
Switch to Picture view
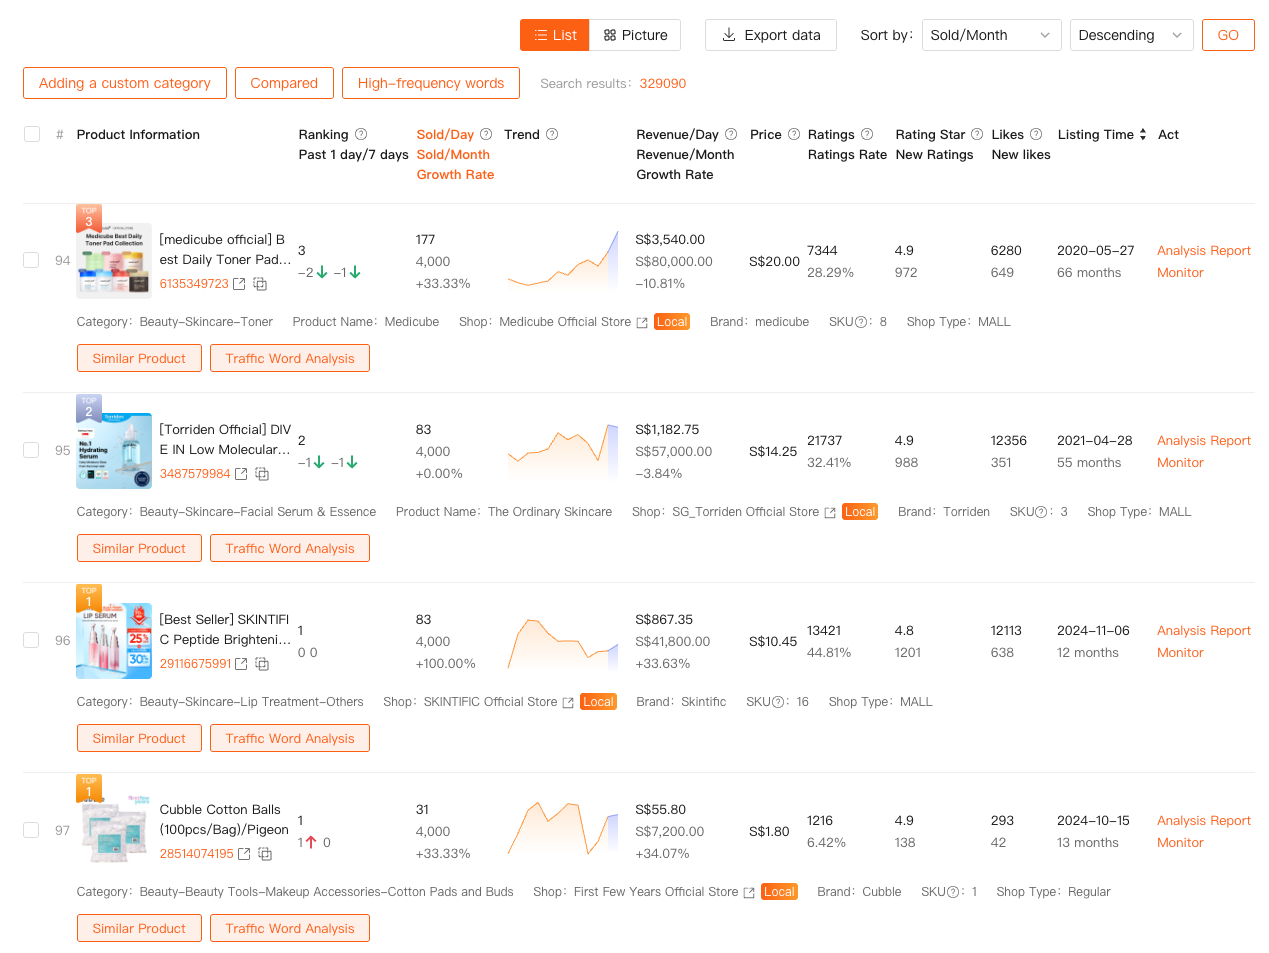coord(635,35)
